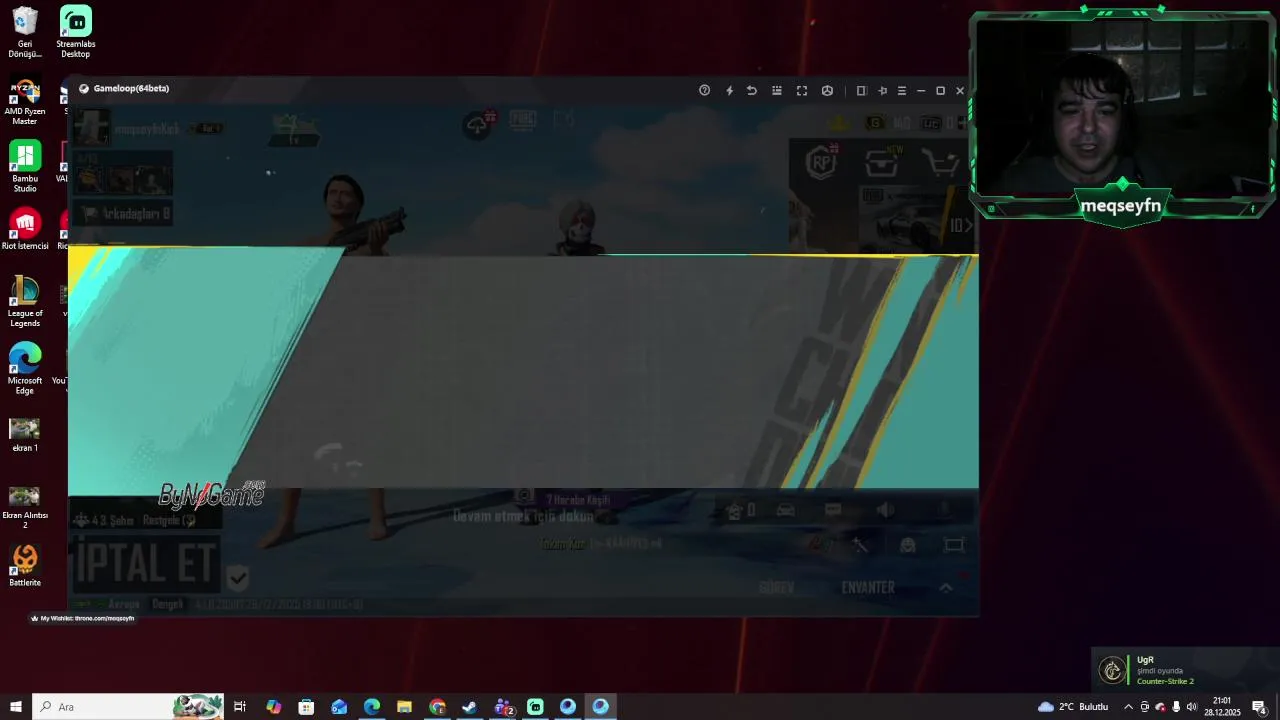
Task: Open Microsoft Store from the taskbar
Action: 306,707
